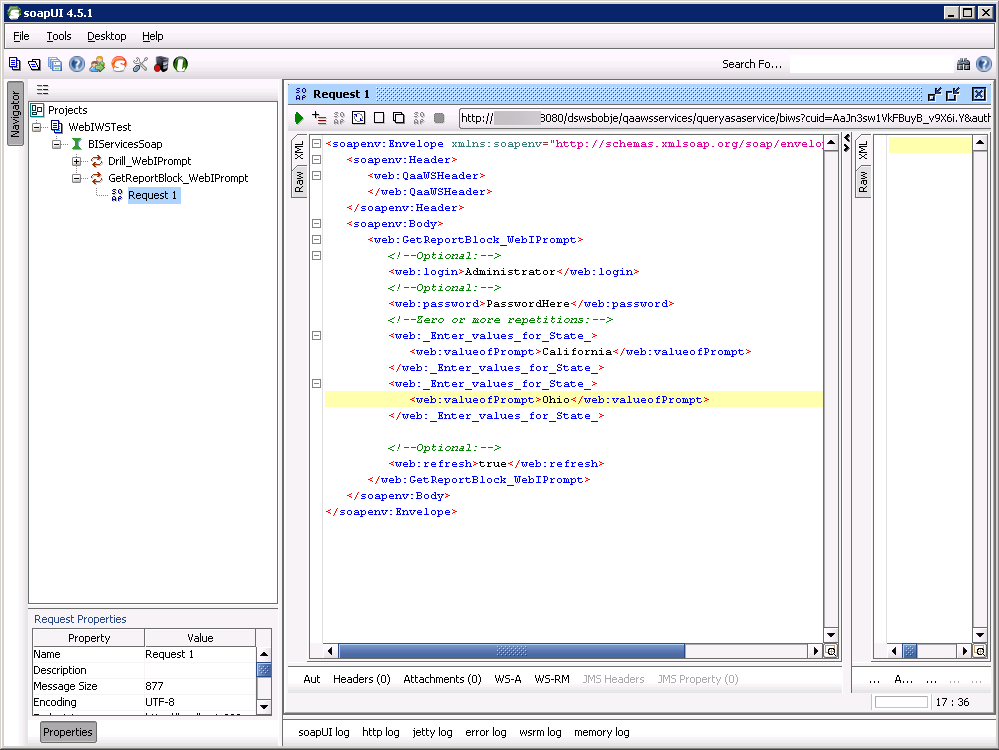The width and height of the screenshot is (999, 750).
Task: Show the wsrm log
Action: point(540,732)
